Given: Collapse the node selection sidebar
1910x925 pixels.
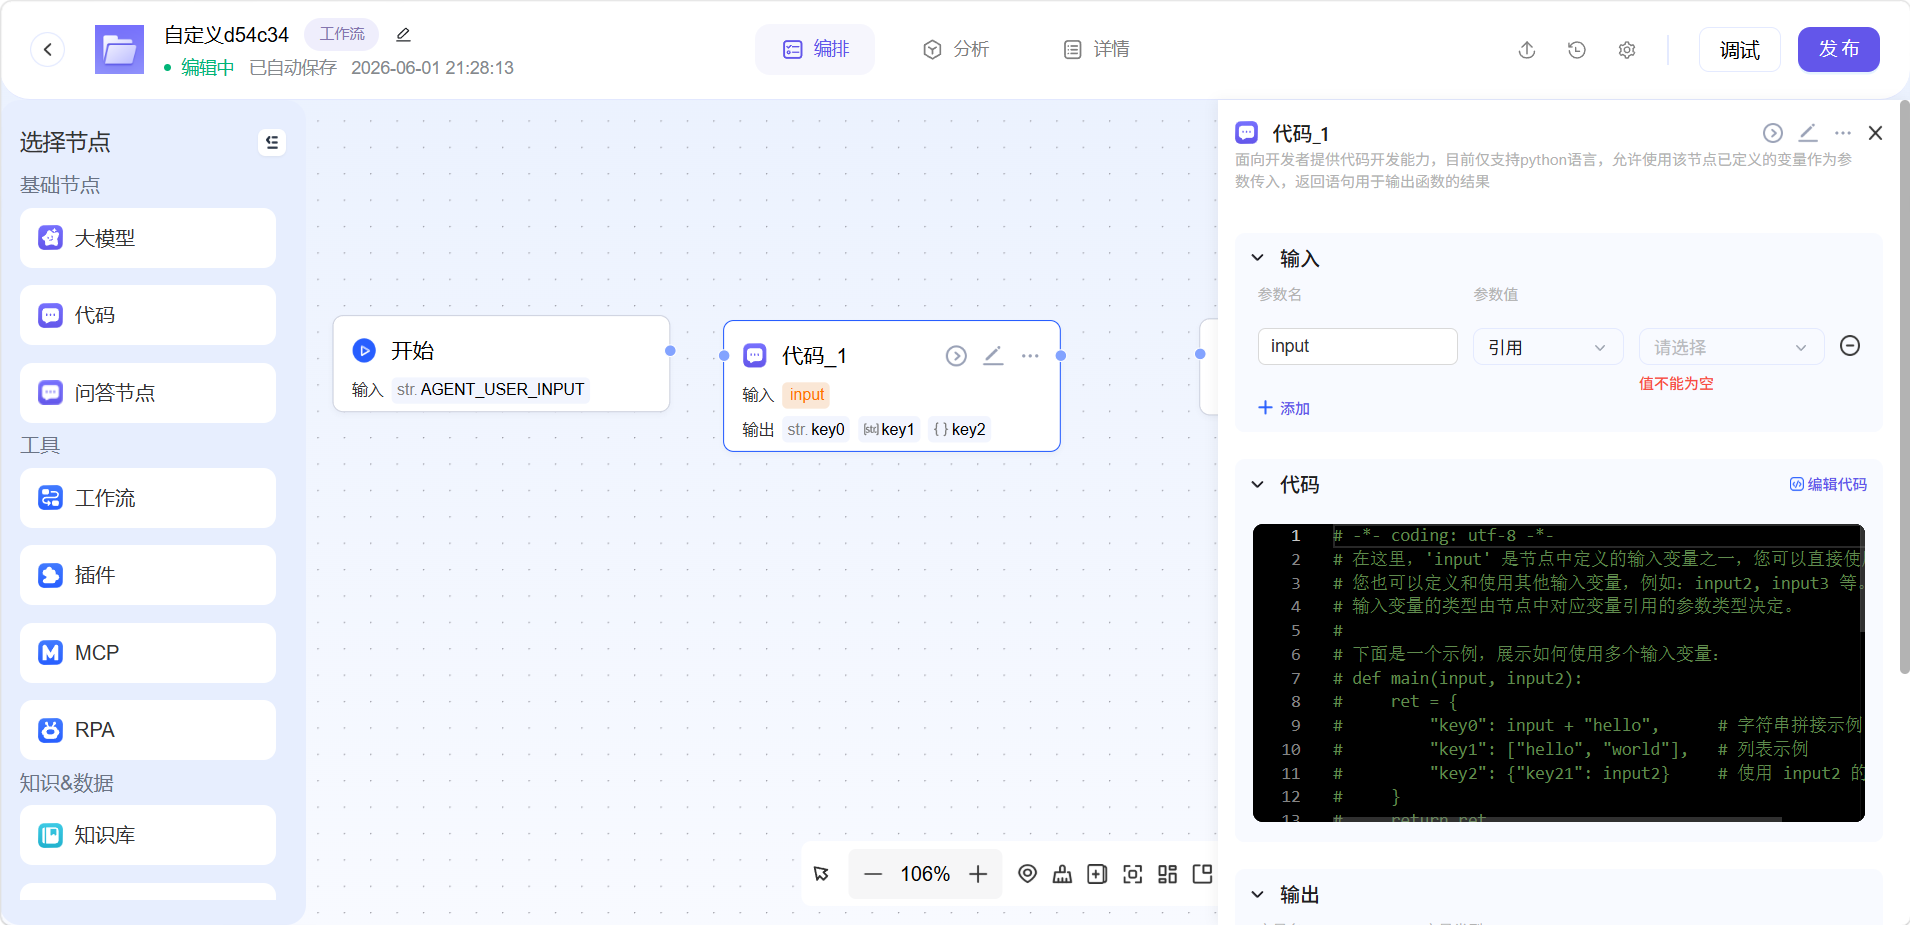Looking at the screenshot, I should (x=272, y=142).
